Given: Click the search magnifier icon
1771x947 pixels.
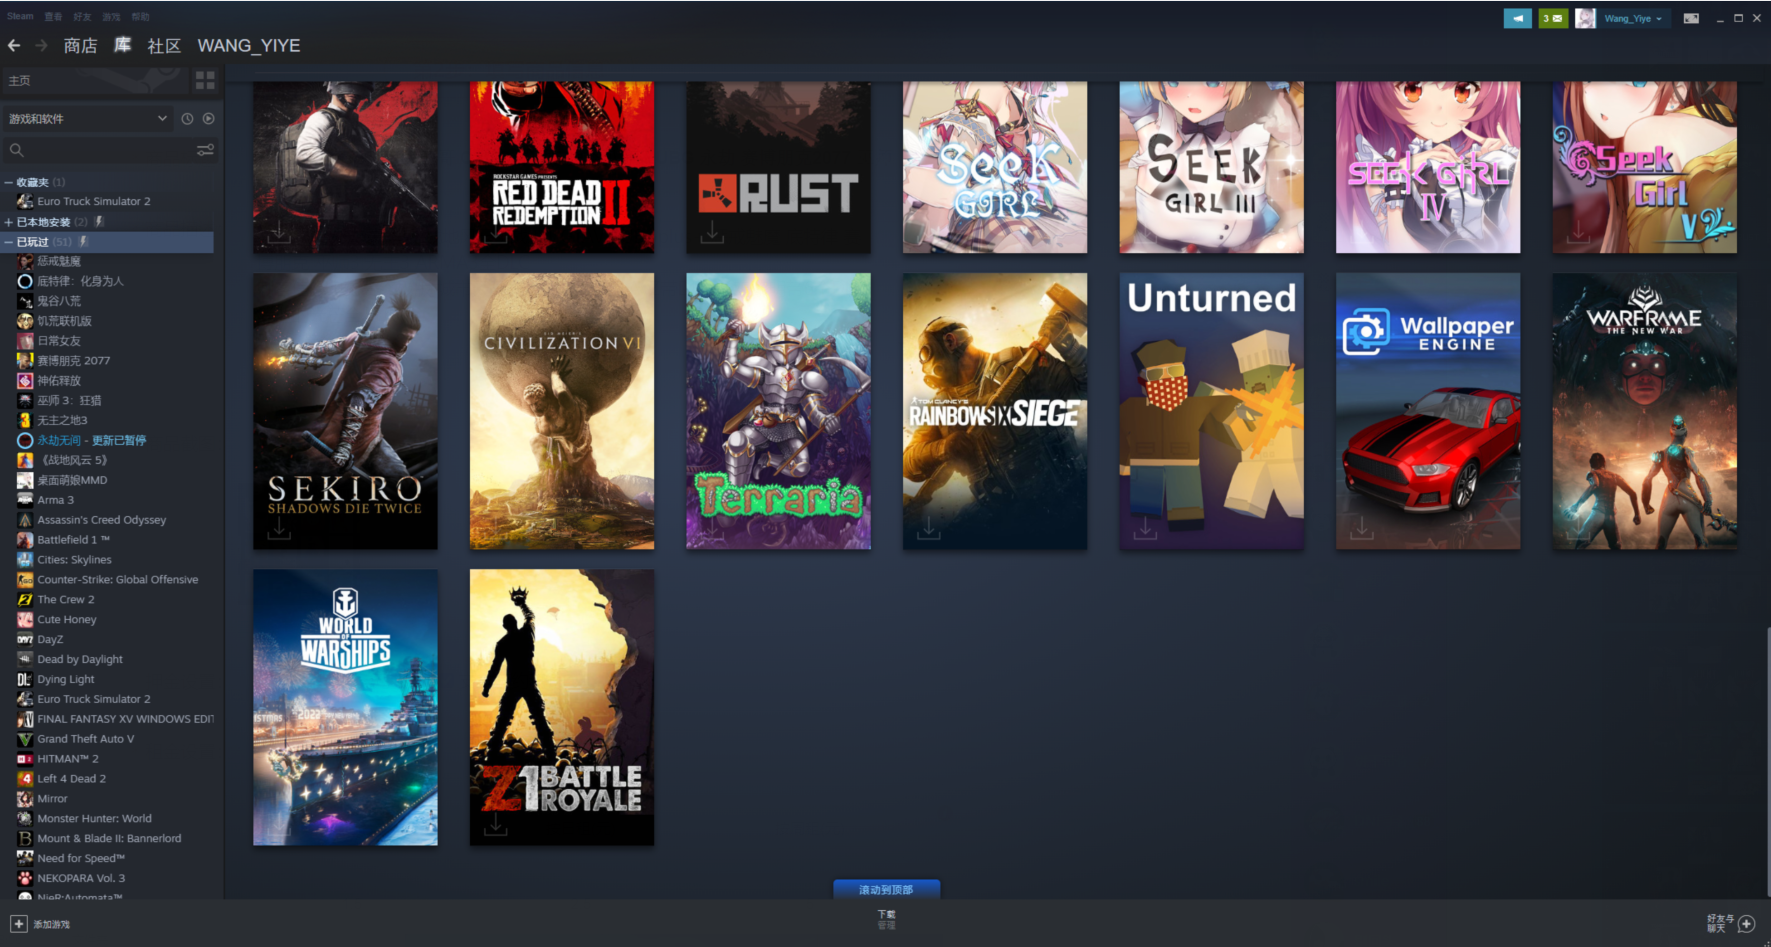Looking at the screenshot, I should [x=16, y=150].
